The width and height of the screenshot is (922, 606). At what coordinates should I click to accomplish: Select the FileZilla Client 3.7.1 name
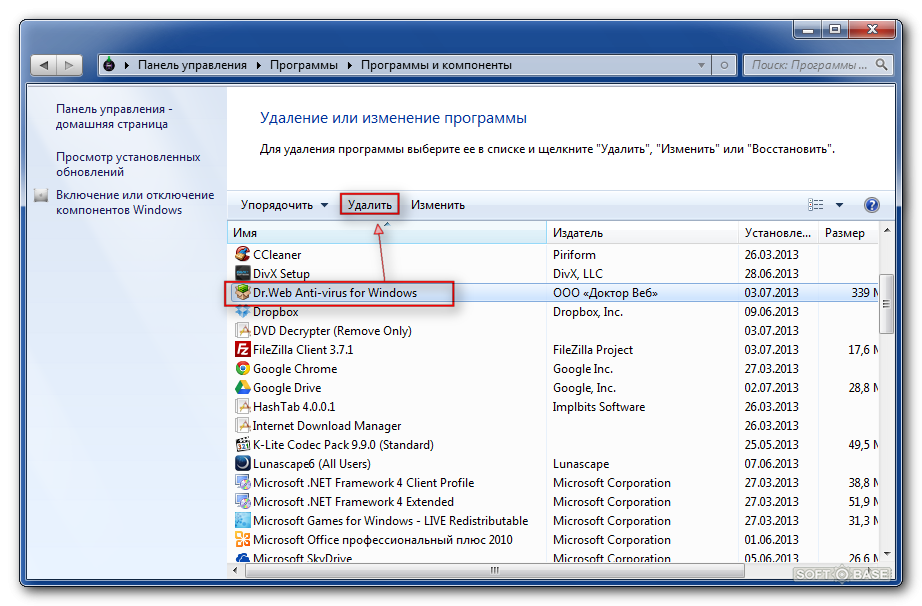(x=303, y=350)
